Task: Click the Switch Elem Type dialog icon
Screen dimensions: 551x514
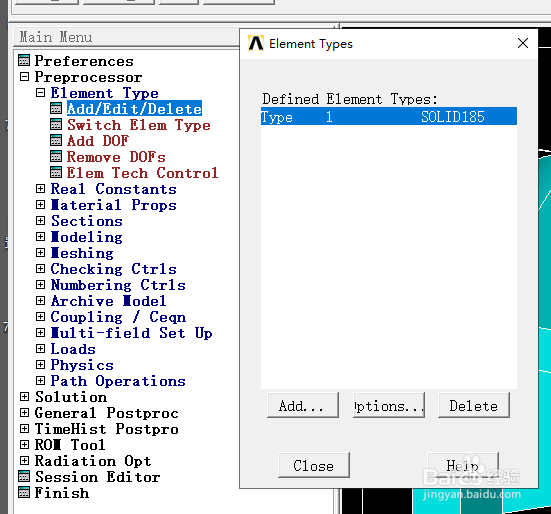Action: 56,124
